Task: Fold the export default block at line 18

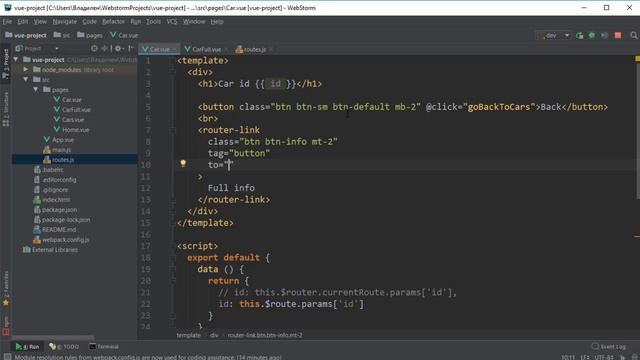Action: [x=173, y=258]
